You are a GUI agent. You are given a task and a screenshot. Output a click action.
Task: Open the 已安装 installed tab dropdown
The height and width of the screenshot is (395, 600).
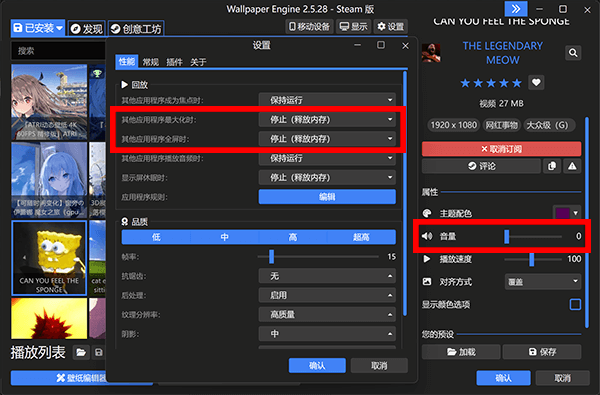(x=38, y=28)
